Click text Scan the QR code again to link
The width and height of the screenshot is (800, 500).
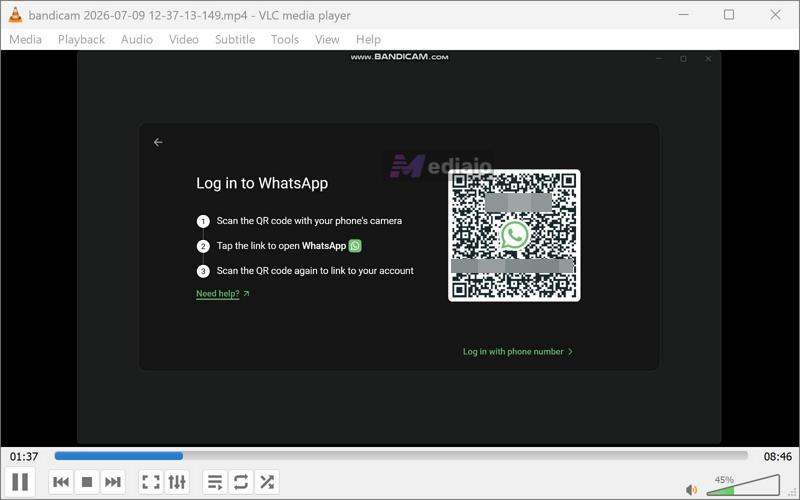pyautogui.click(x=315, y=271)
